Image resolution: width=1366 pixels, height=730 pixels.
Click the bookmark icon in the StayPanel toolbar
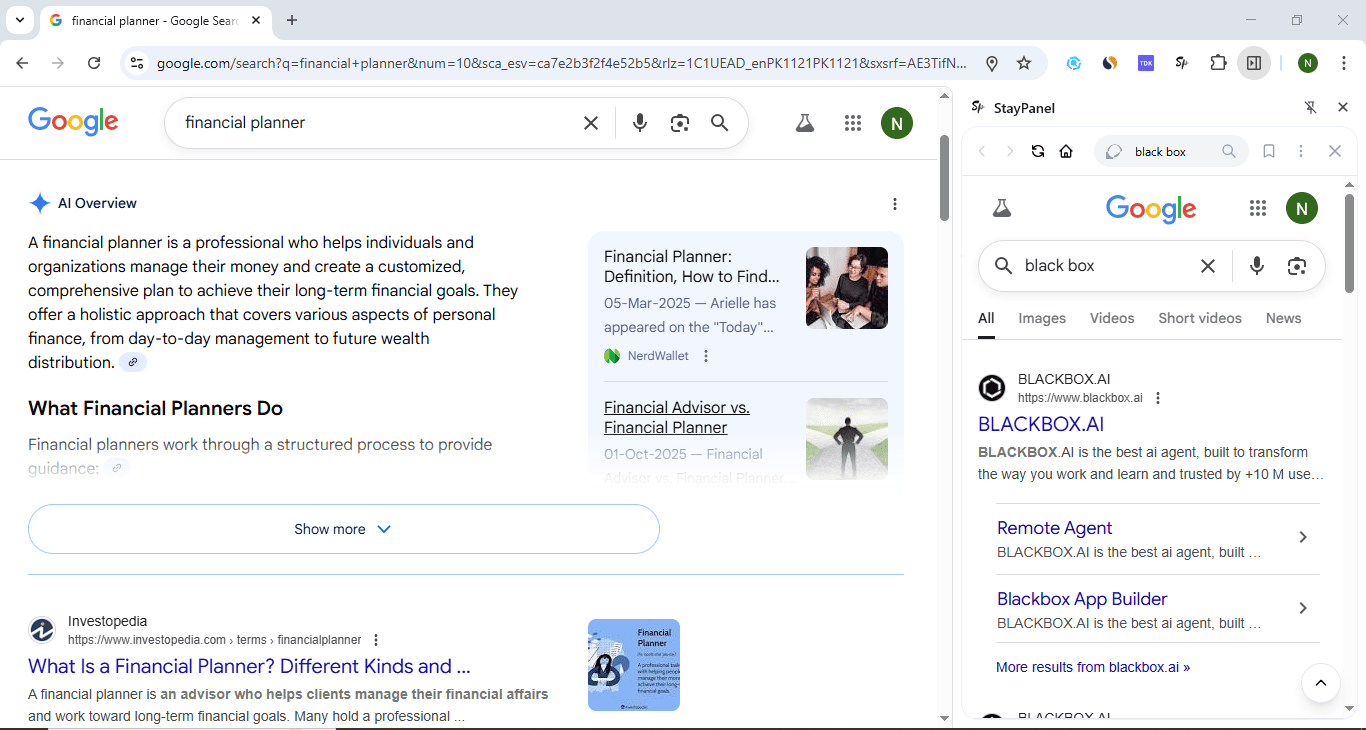(x=1268, y=151)
